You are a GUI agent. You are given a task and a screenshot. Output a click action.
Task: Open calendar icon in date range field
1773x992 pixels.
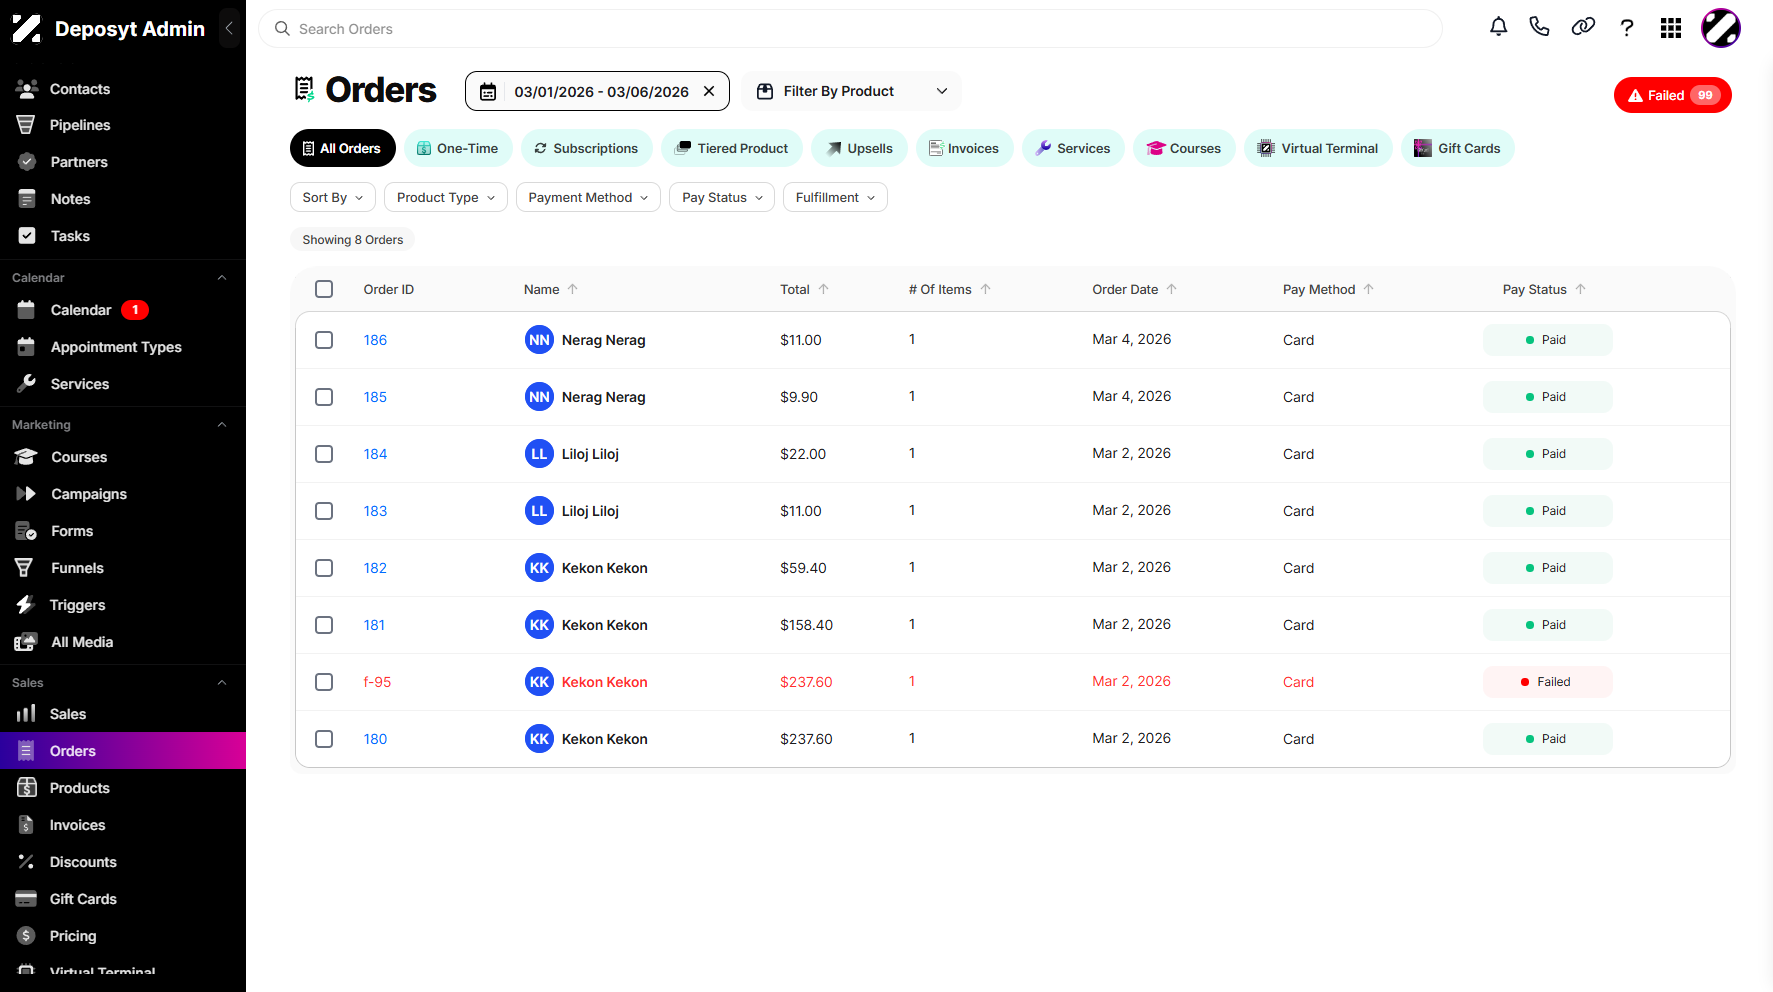488,92
